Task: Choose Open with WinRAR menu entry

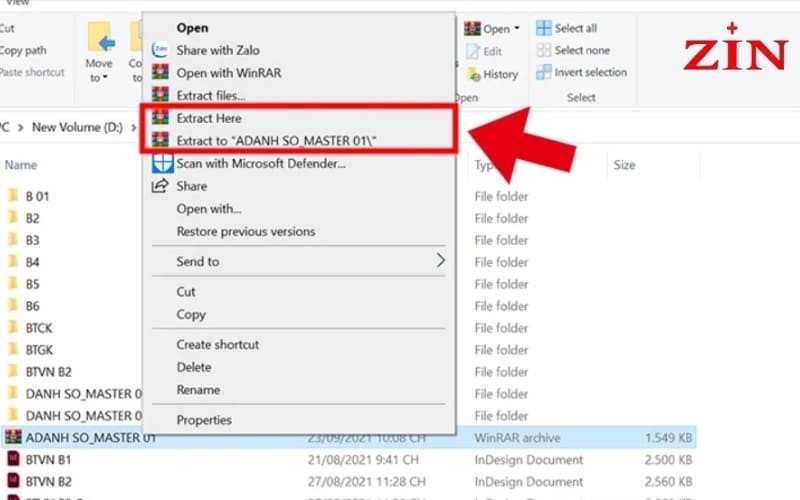Action: [226, 72]
